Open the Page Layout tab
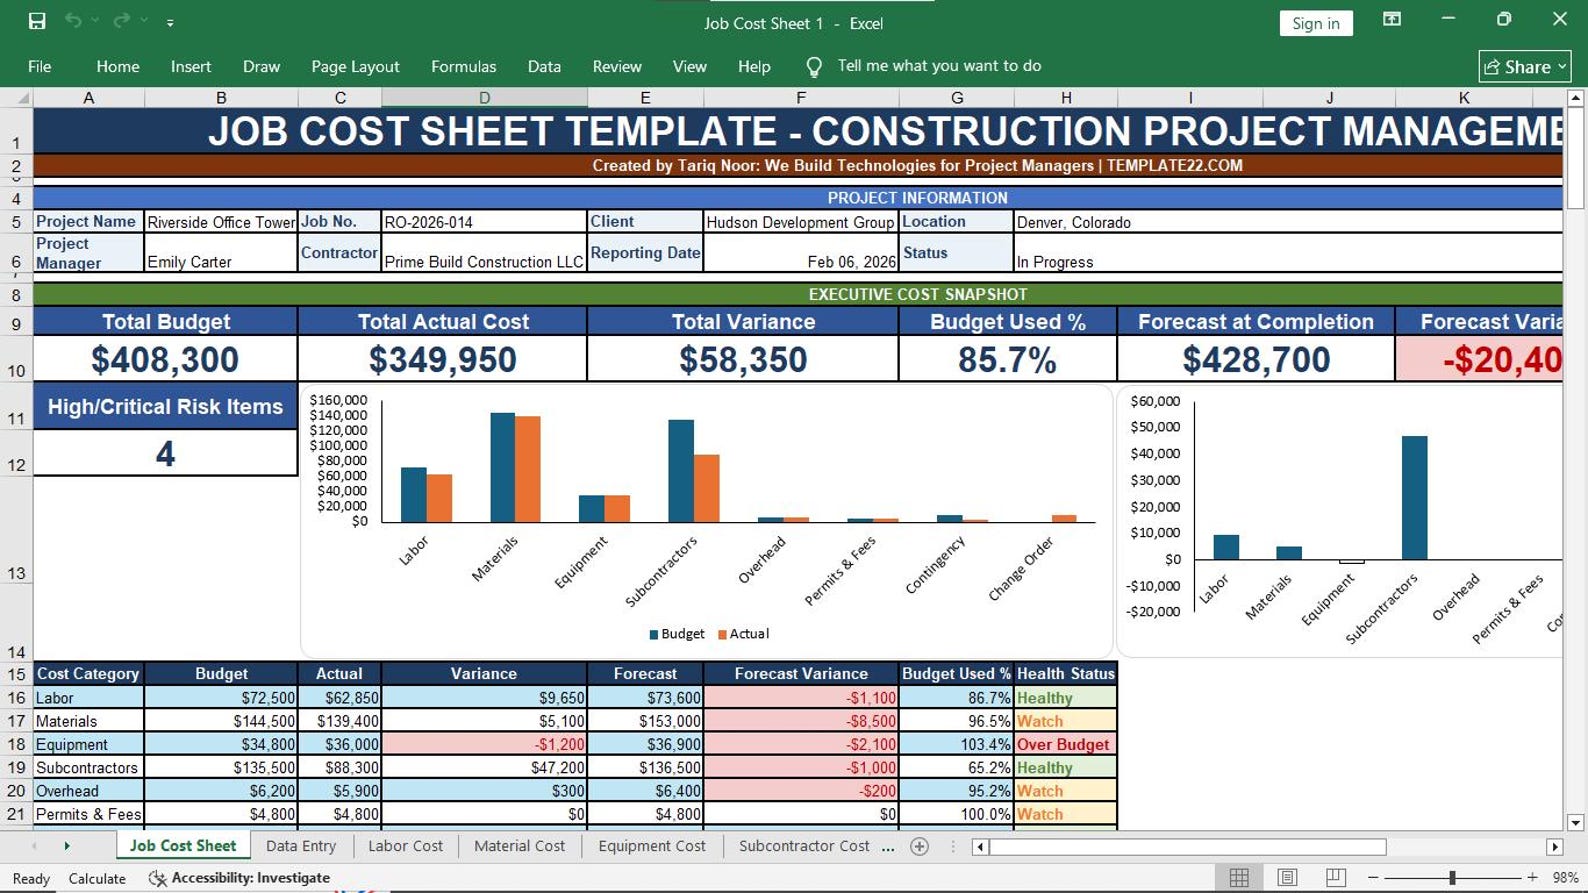The image size is (1588, 893). point(355,66)
